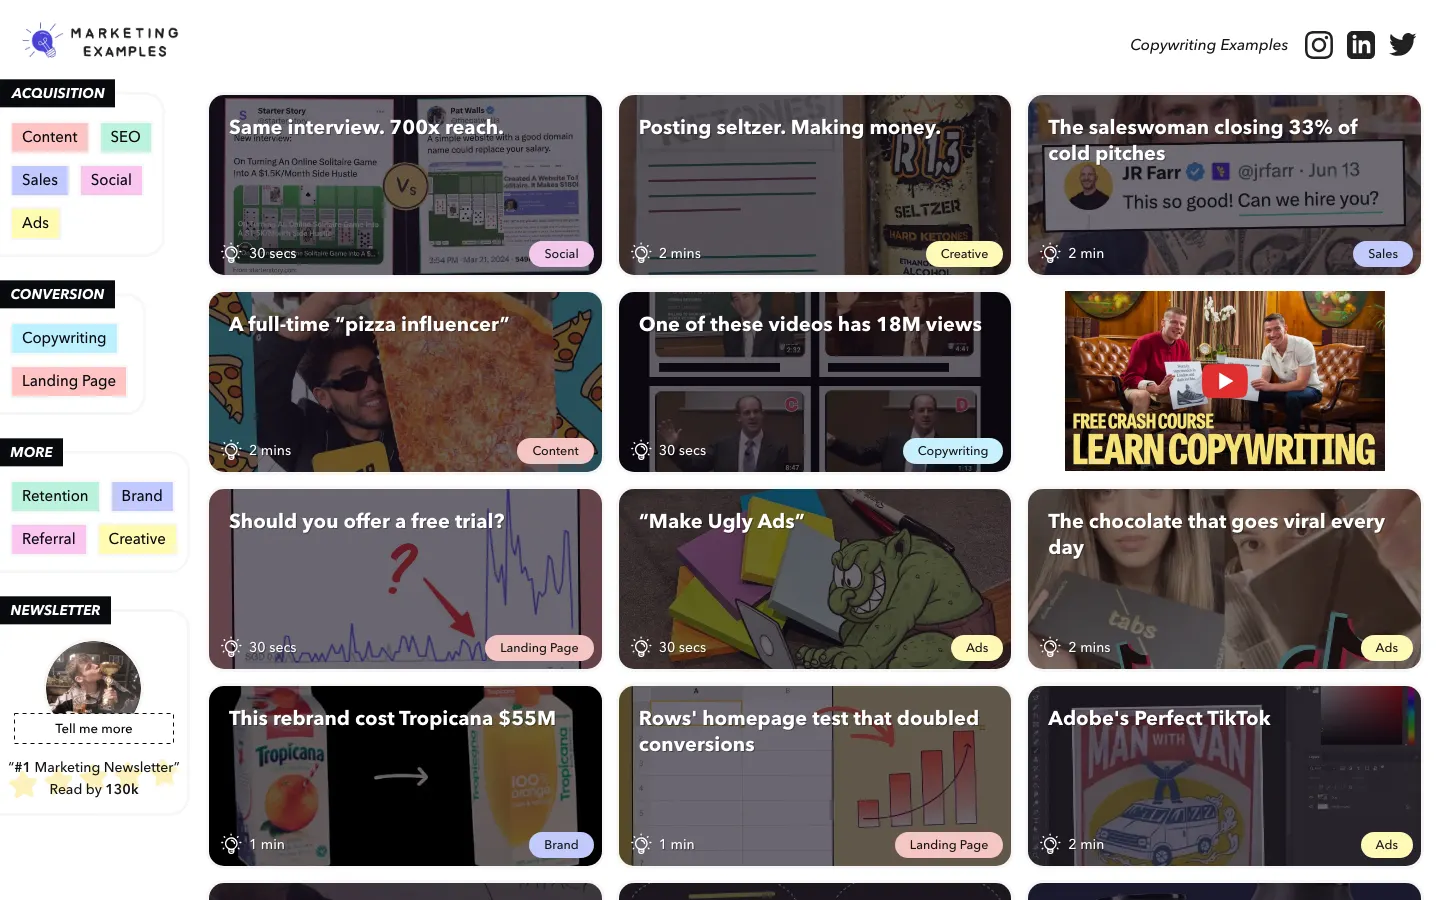Click the Tell me more button
1440x900 pixels.
tap(94, 729)
